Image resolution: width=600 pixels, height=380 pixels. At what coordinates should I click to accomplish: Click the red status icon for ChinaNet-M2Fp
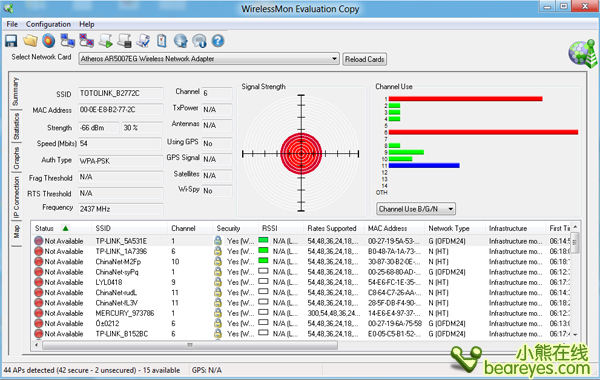[x=39, y=262]
